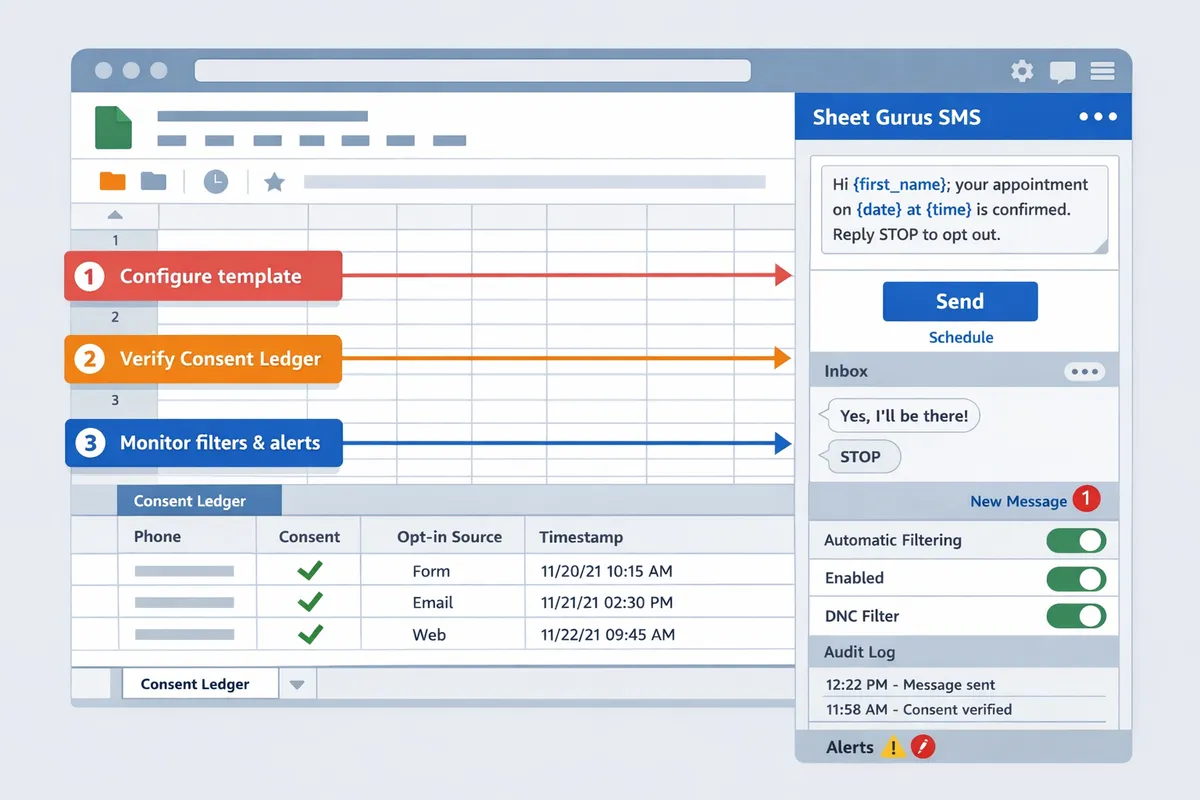Open Sheet Gurus SMS three-dot menu
This screenshot has width=1200, height=800.
click(x=1098, y=117)
